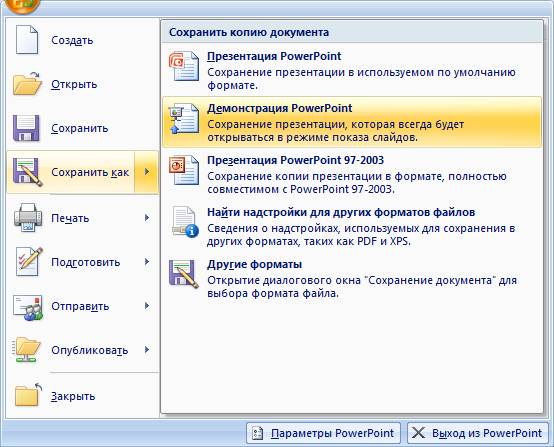Viewport: 554px width, 447px height.
Task: Select Найти надстройки для других форматов файлов
Action: [352, 226]
